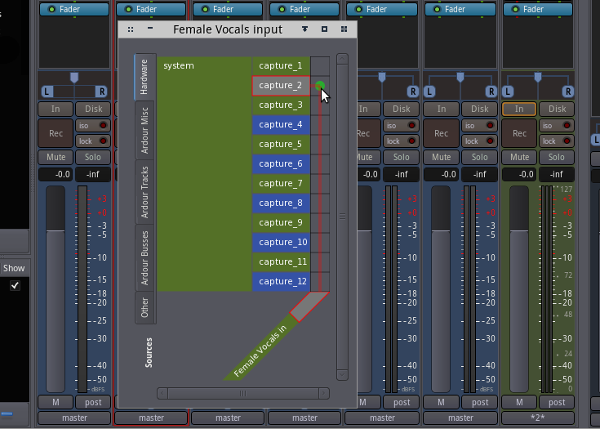Enable iso on the *2* strip
The height and width of the screenshot is (429, 600).
(556, 126)
